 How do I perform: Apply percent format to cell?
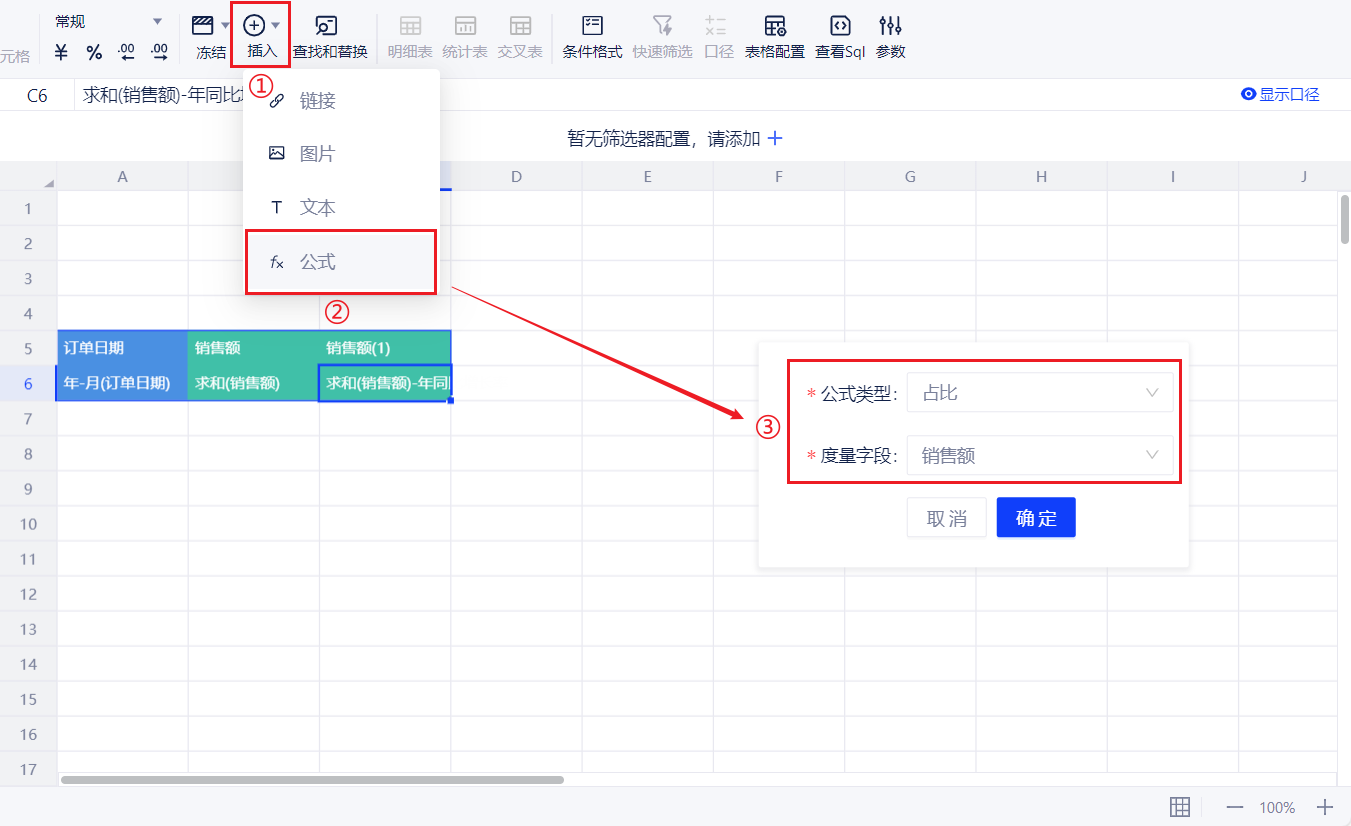94,52
